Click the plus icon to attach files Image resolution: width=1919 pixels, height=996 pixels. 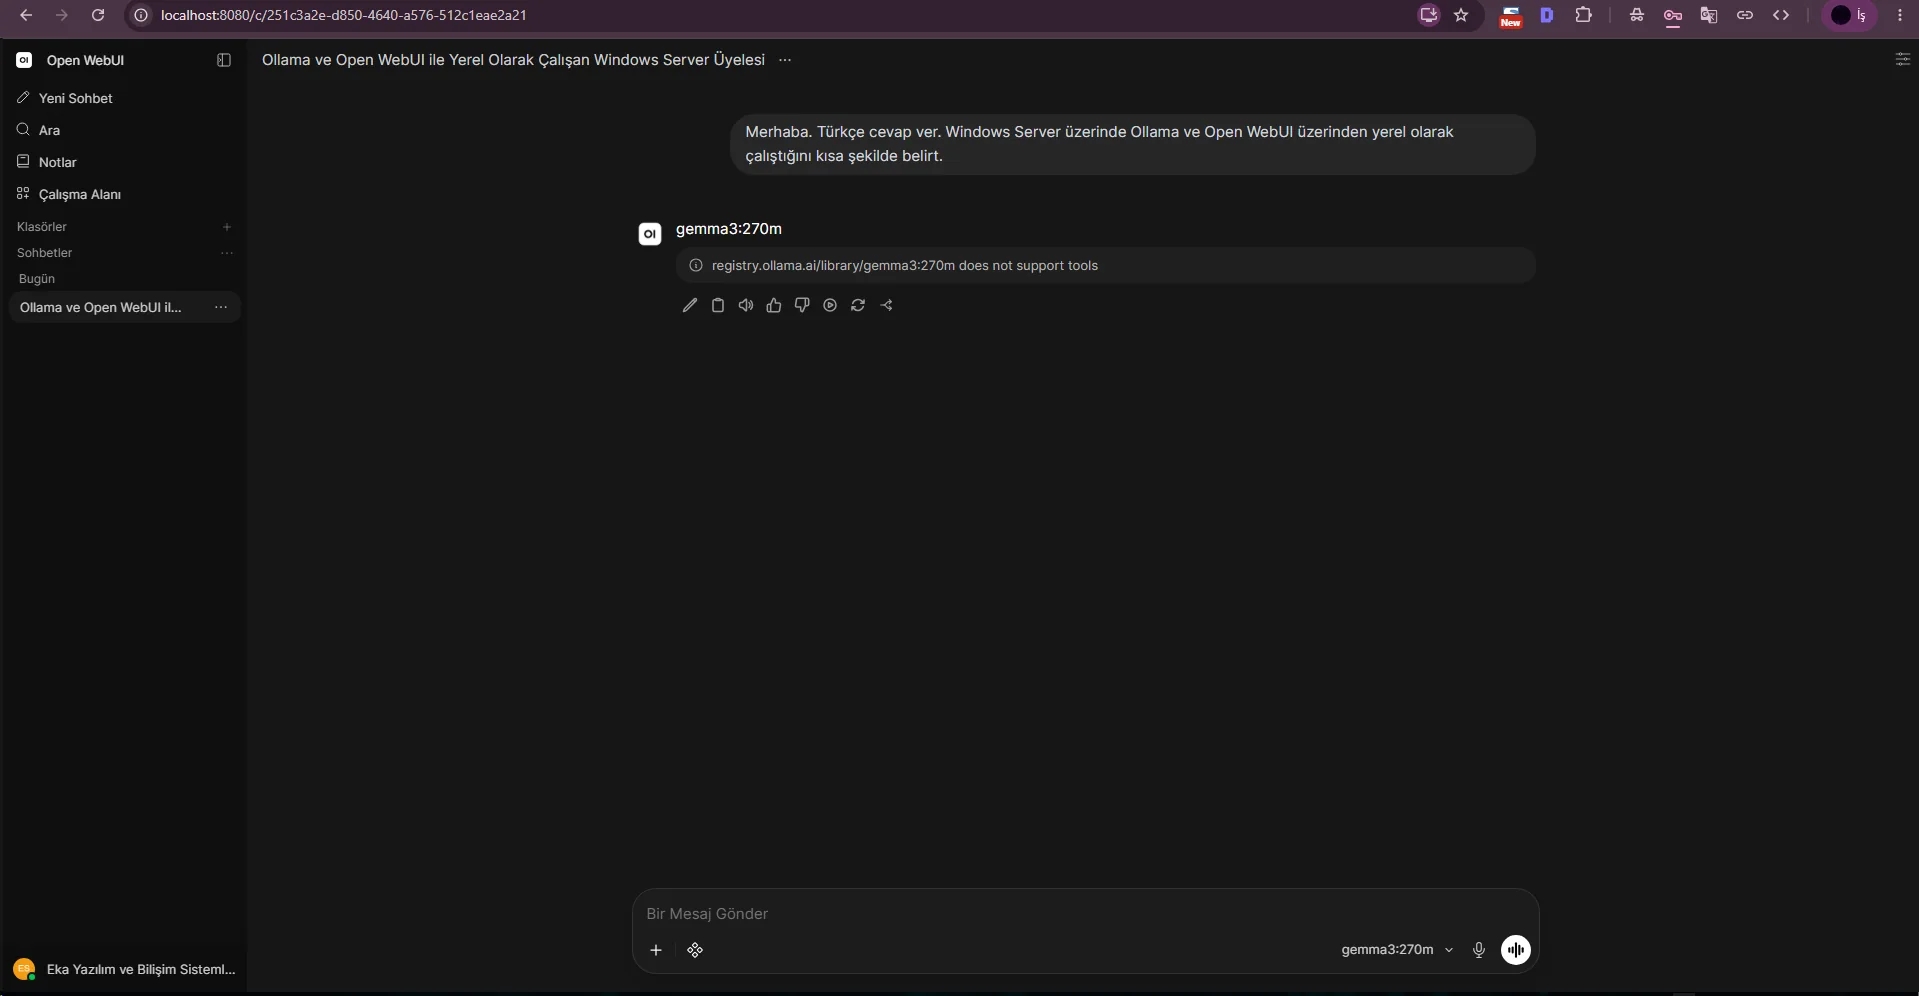pyautogui.click(x=656, y=950)
